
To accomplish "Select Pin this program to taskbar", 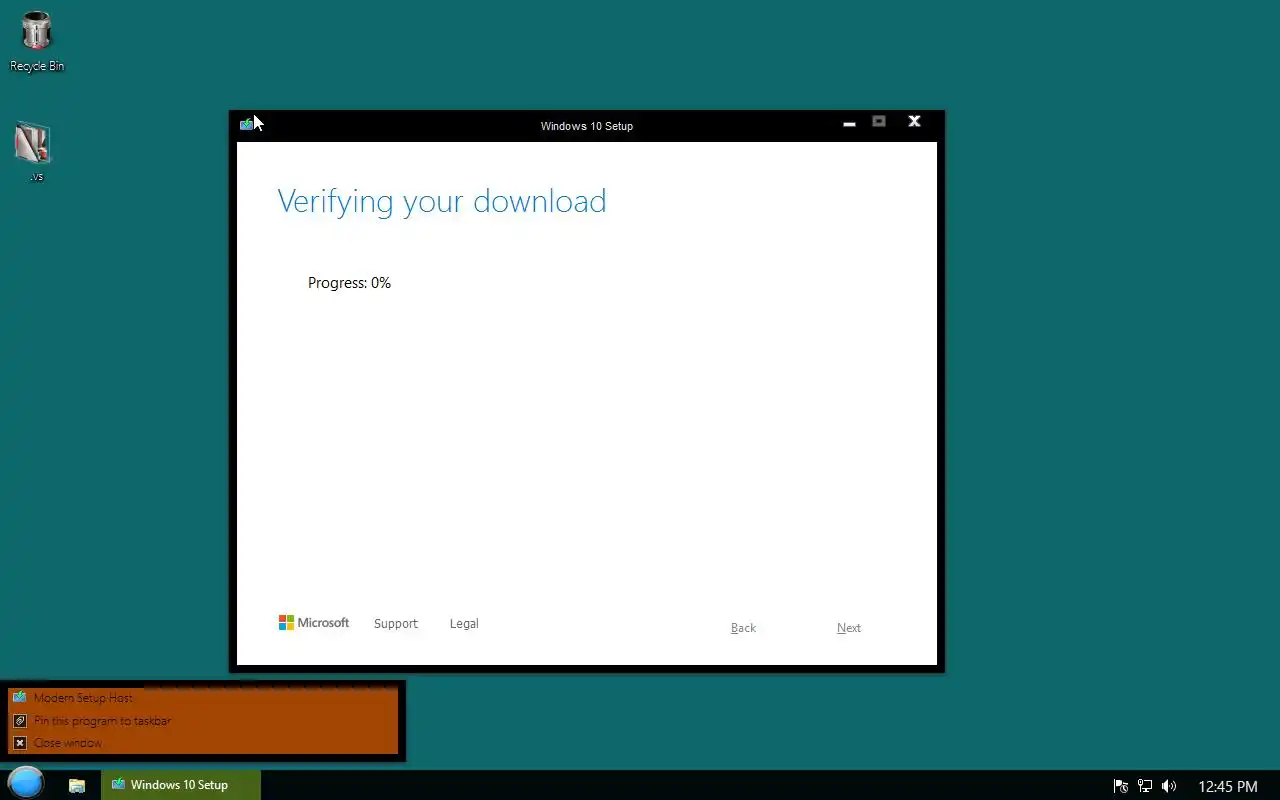I will (x=203, y=720).
